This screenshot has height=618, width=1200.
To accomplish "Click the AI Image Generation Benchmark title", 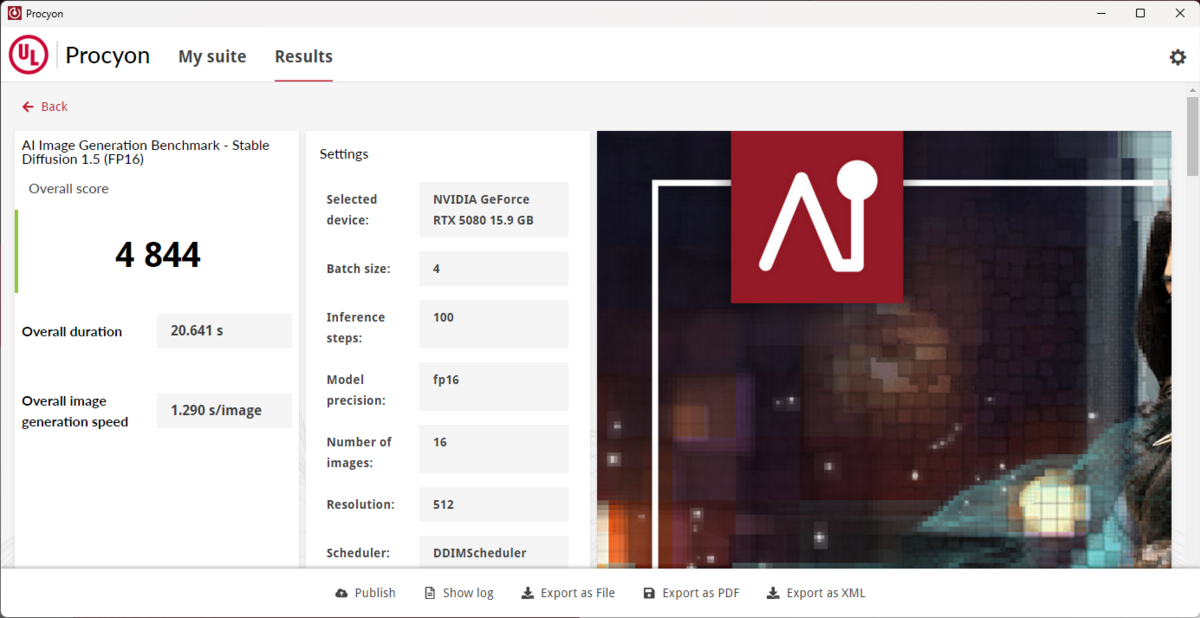I will pyautogui.click(x=146, y=152).
